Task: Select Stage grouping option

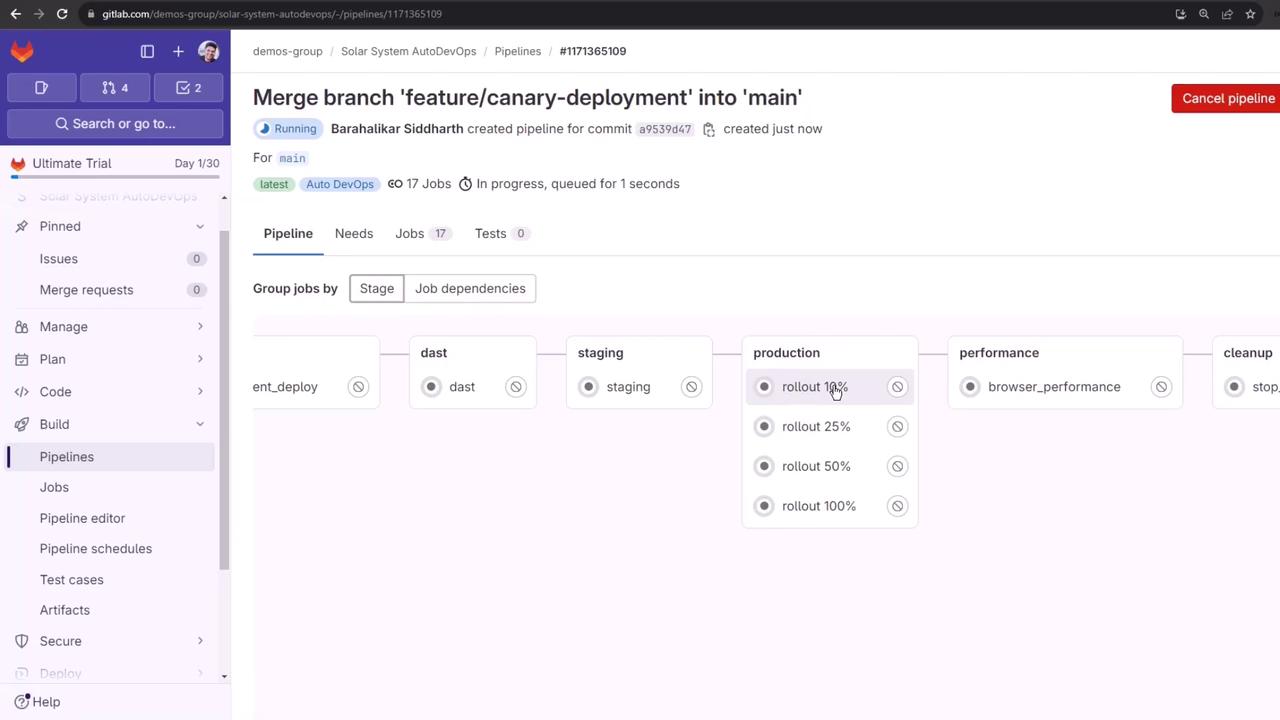Action: (377, 289)
